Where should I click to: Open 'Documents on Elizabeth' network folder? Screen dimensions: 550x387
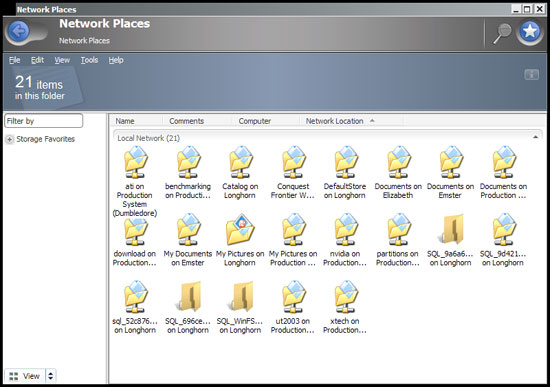[398, 173]
